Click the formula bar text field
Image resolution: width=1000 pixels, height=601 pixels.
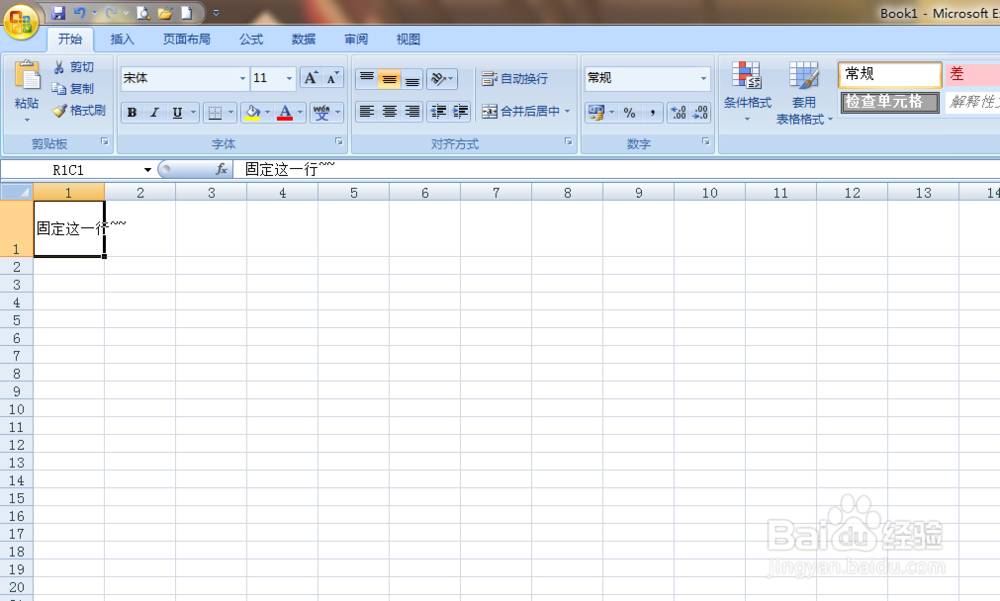pyautogui.click(x=615, y=169)
